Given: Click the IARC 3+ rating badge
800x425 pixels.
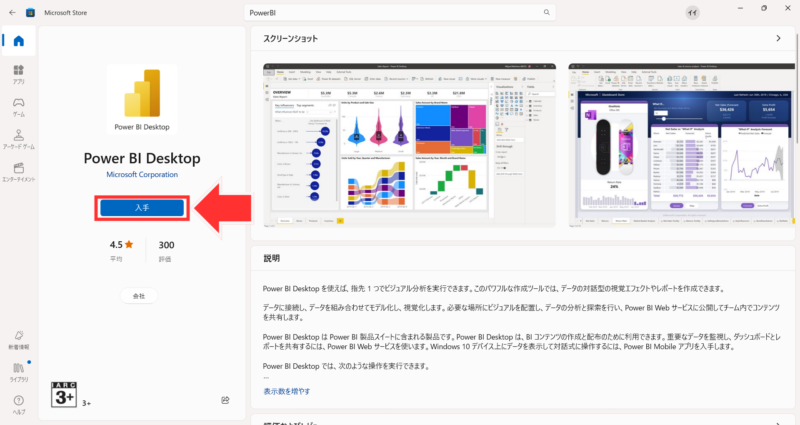Looking at the screenshot, I should click(x=64, y=394).
